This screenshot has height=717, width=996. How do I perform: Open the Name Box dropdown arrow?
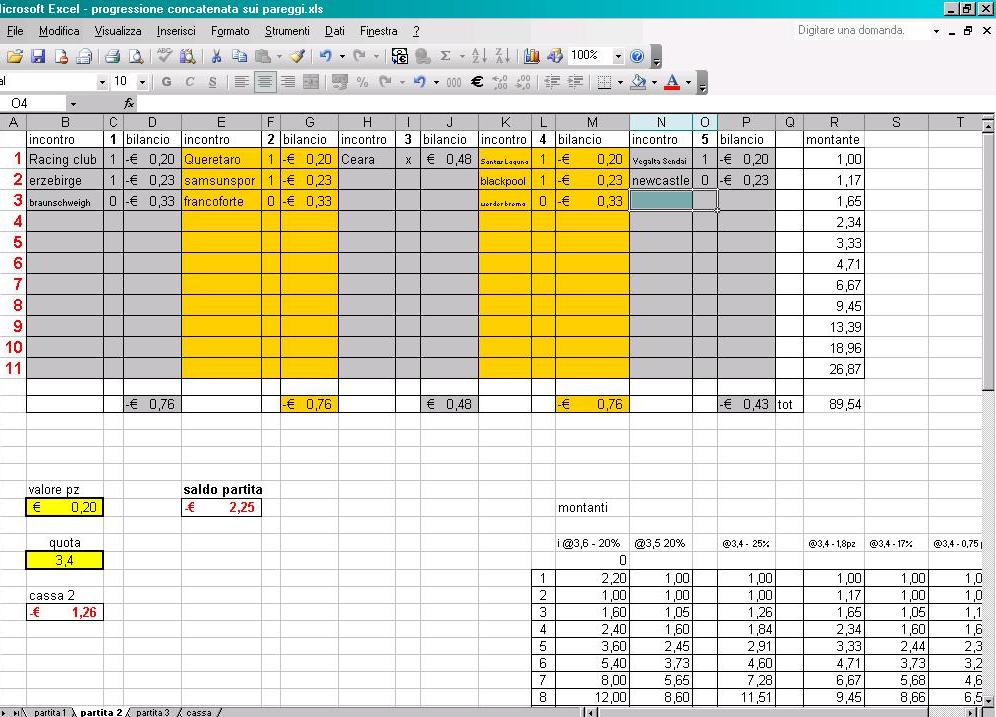tap(73, 104)
